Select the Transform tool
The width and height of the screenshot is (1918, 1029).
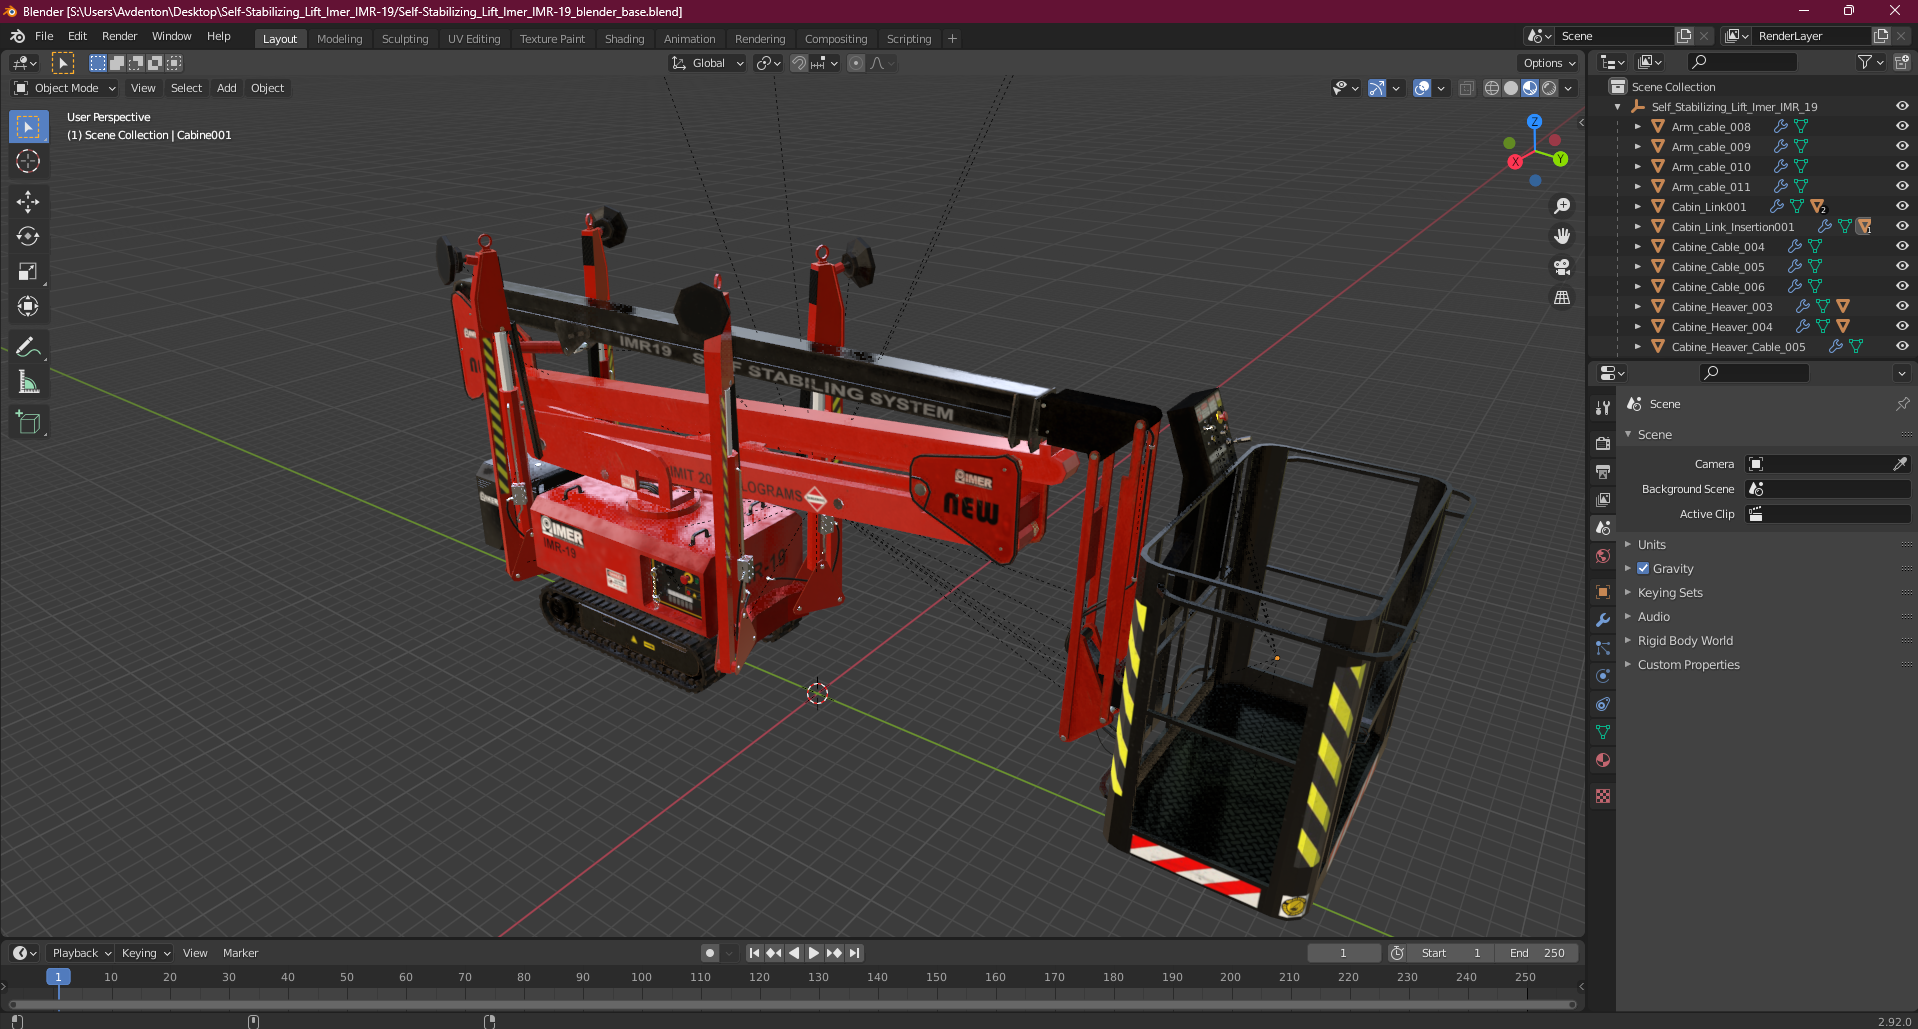coord(28,307)
